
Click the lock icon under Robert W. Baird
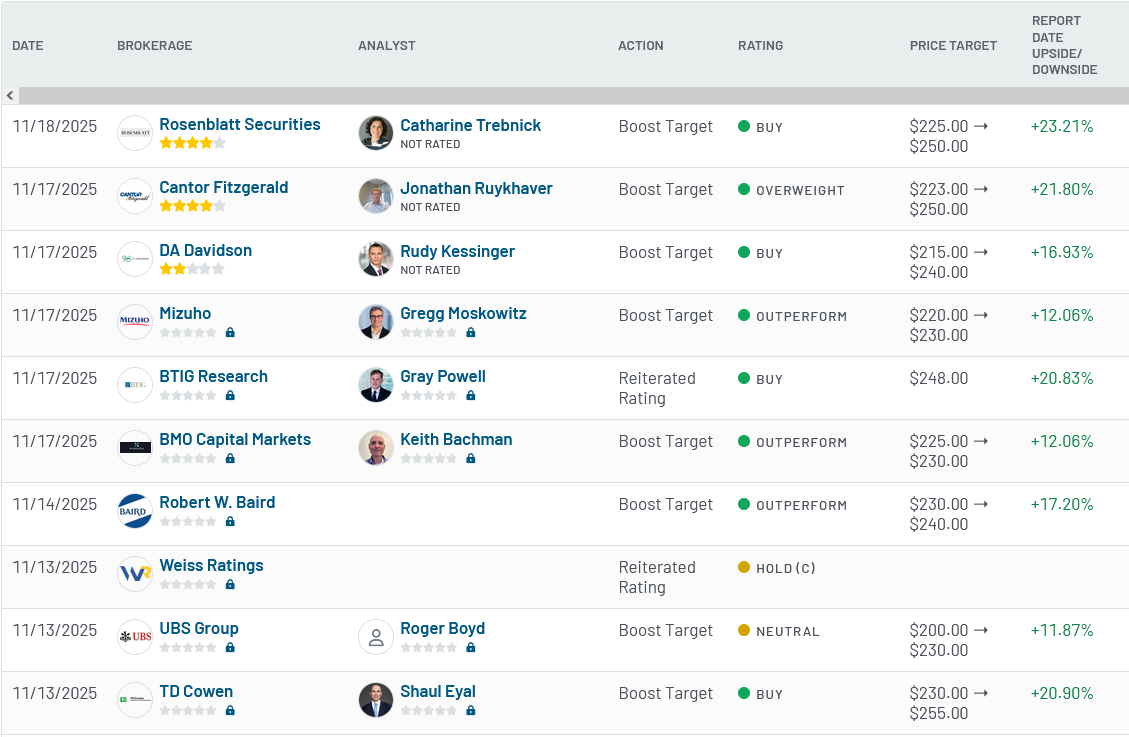pos(230,521)
